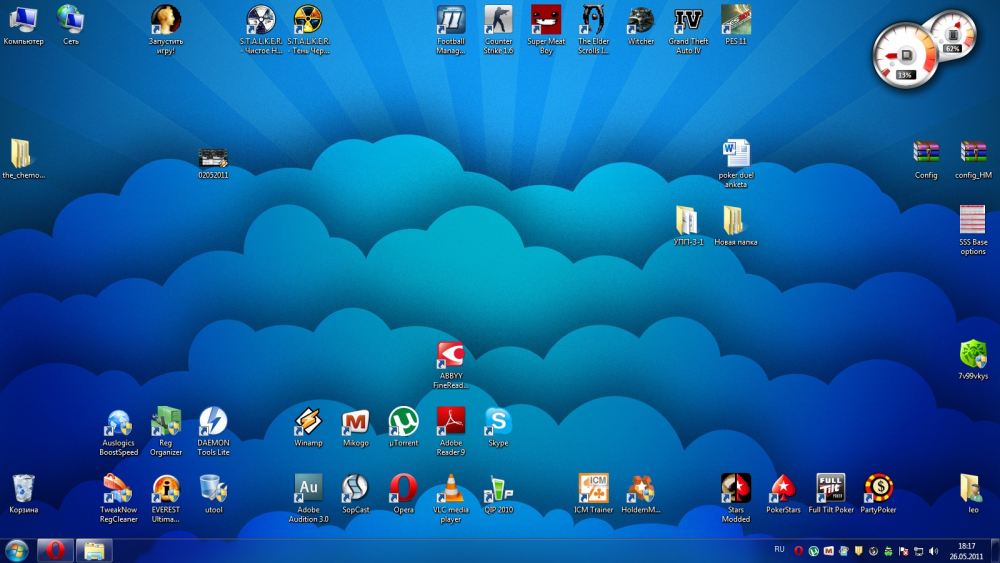Open Opera from the taskbar
Image resolution: width=1000 pixels, height=563 pixels.
coord(55,550)
